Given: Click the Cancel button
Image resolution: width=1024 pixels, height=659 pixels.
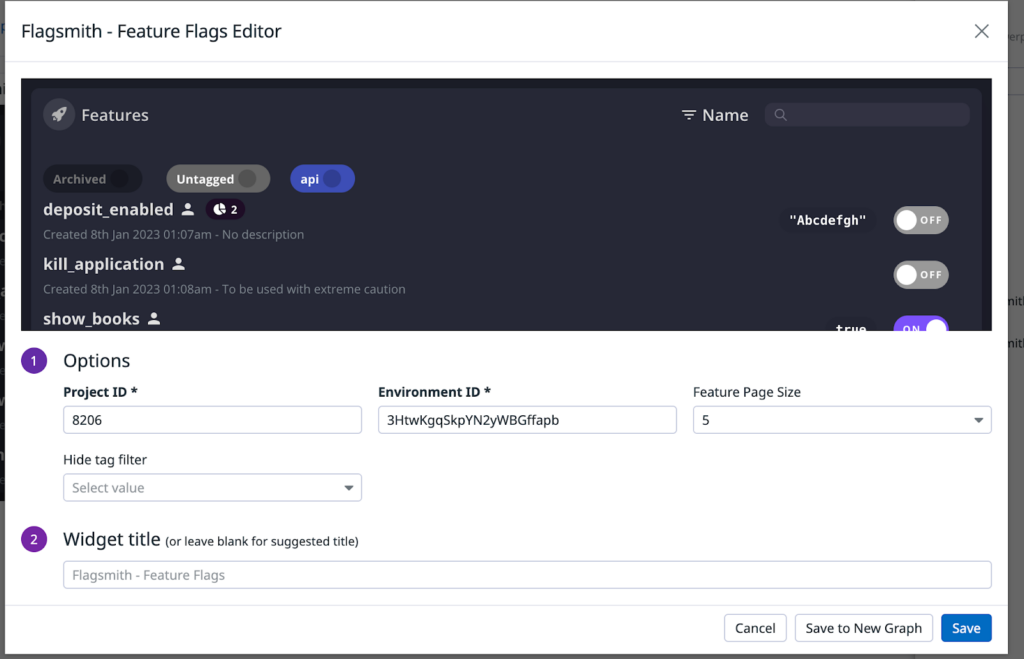Looking at the screenshot, I should coord(755,627).
